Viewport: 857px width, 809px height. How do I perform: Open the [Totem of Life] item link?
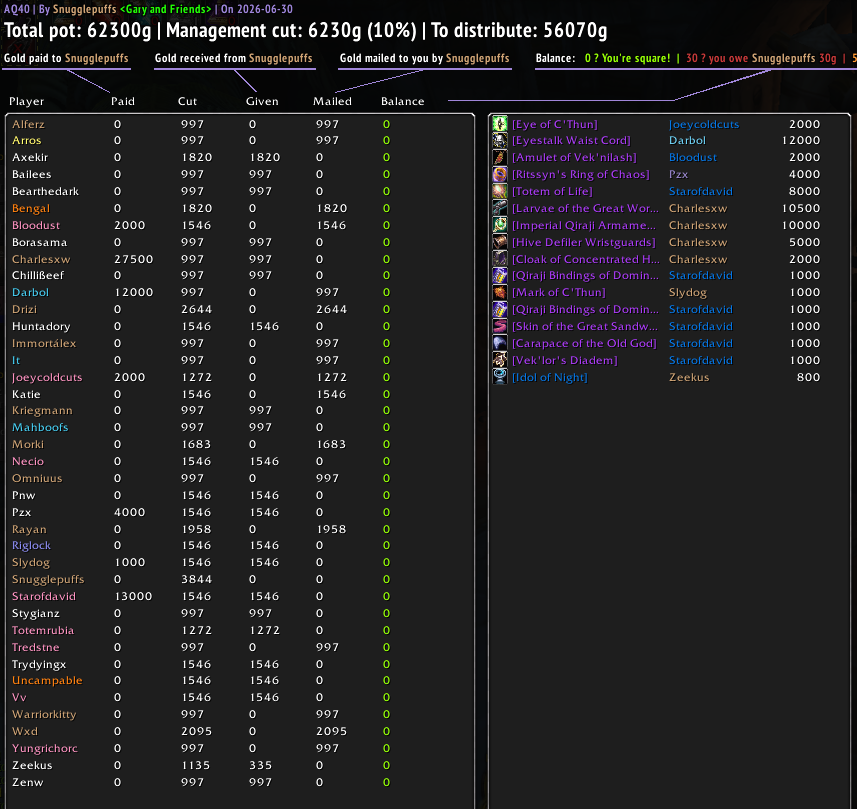pos(551,191)
